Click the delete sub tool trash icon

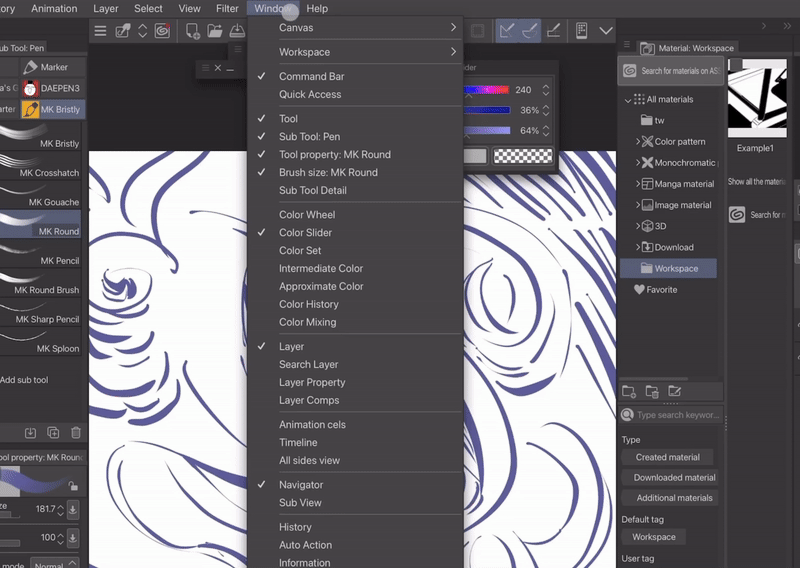click(x=76, y=433)
